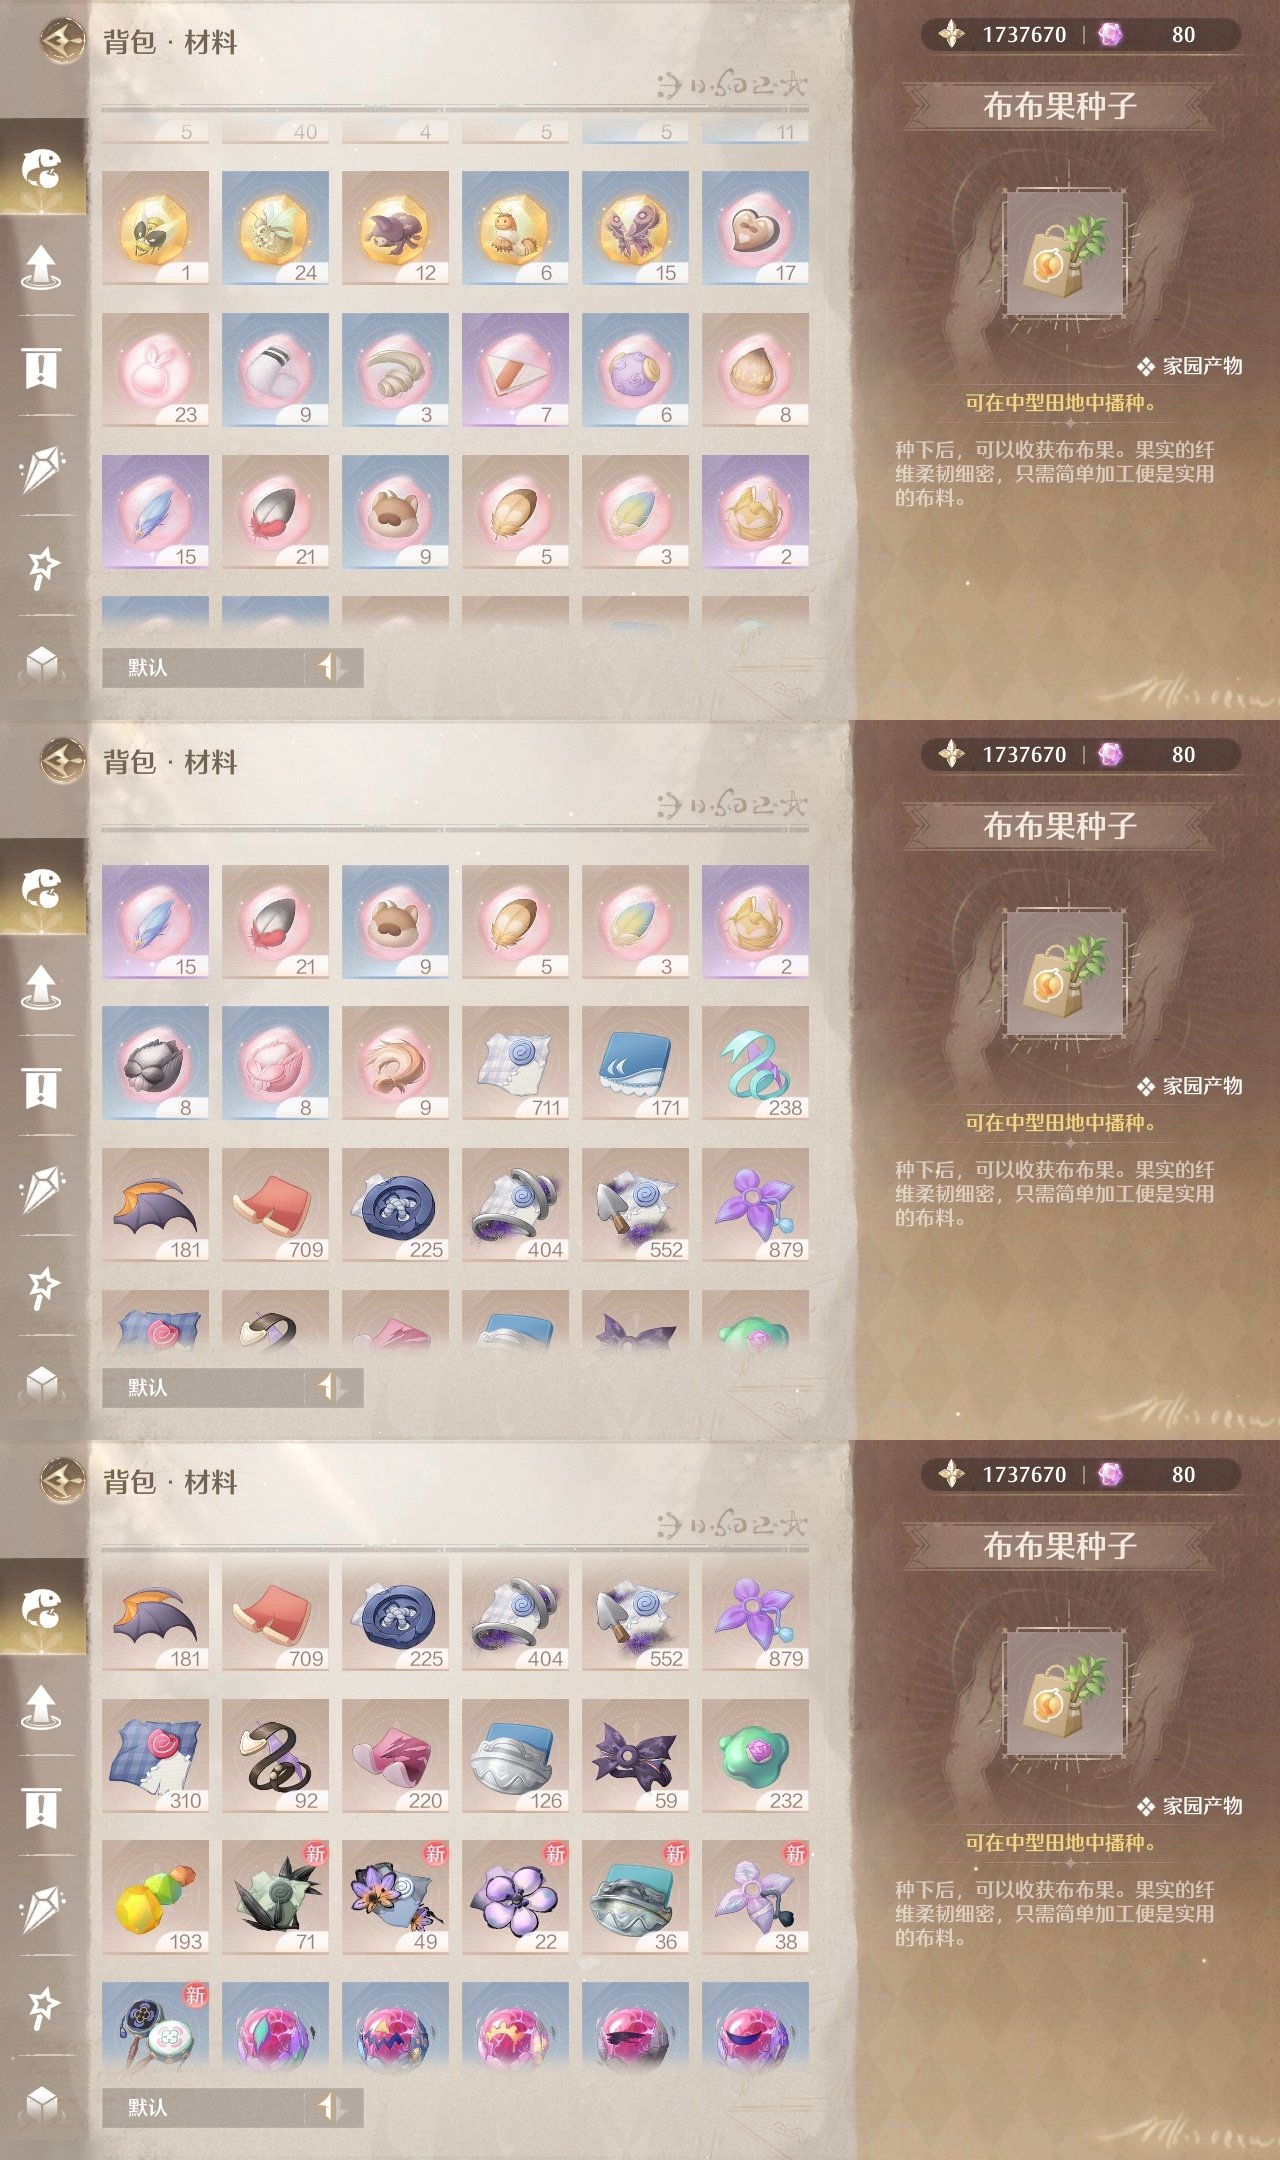Toggle sort order arrow in bottommost backpack panel
The width and height of the screenshot is (1280, 2160).
(x=332, y=2107)
